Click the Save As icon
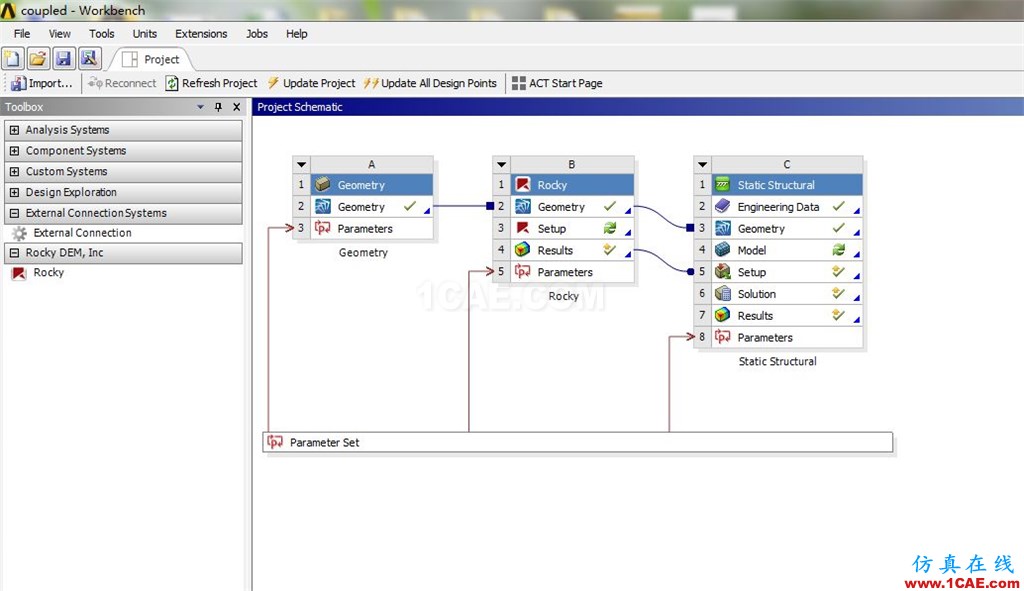1024x591 pixels. tap(89, 59)
